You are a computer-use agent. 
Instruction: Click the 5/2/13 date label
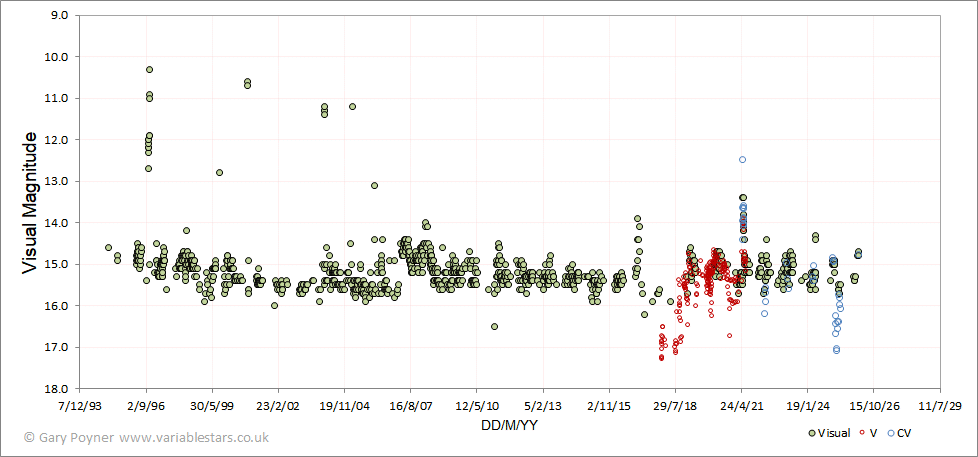coord(543,406)
